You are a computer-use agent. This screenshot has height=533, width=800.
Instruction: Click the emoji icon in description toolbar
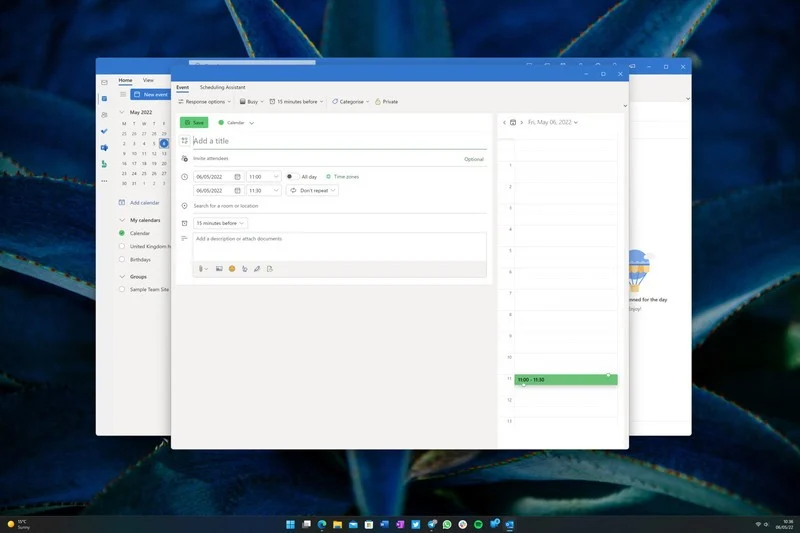(x=232, y=268)
